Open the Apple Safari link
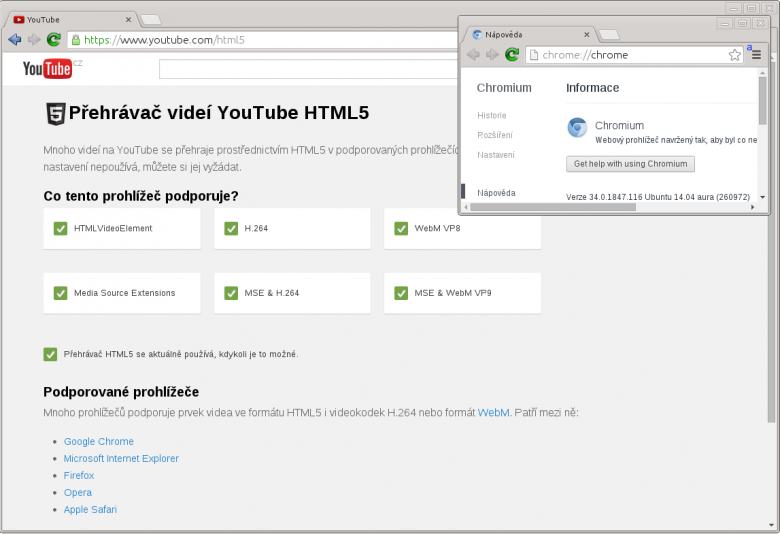780x534 pixels. click(x=90, y=510)
